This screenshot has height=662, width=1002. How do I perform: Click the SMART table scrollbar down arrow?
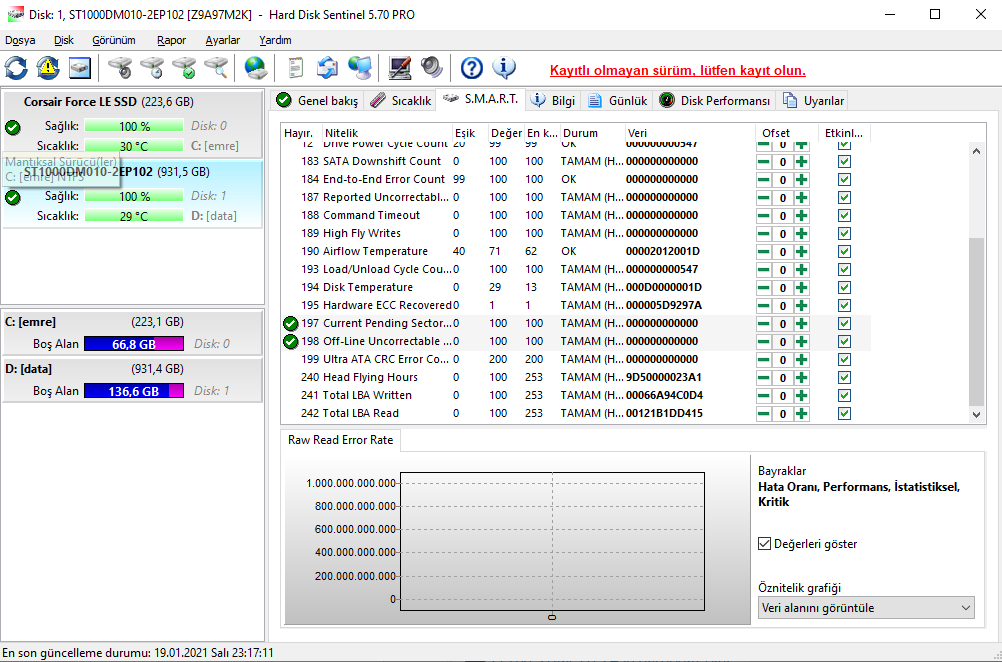point(976,415)
